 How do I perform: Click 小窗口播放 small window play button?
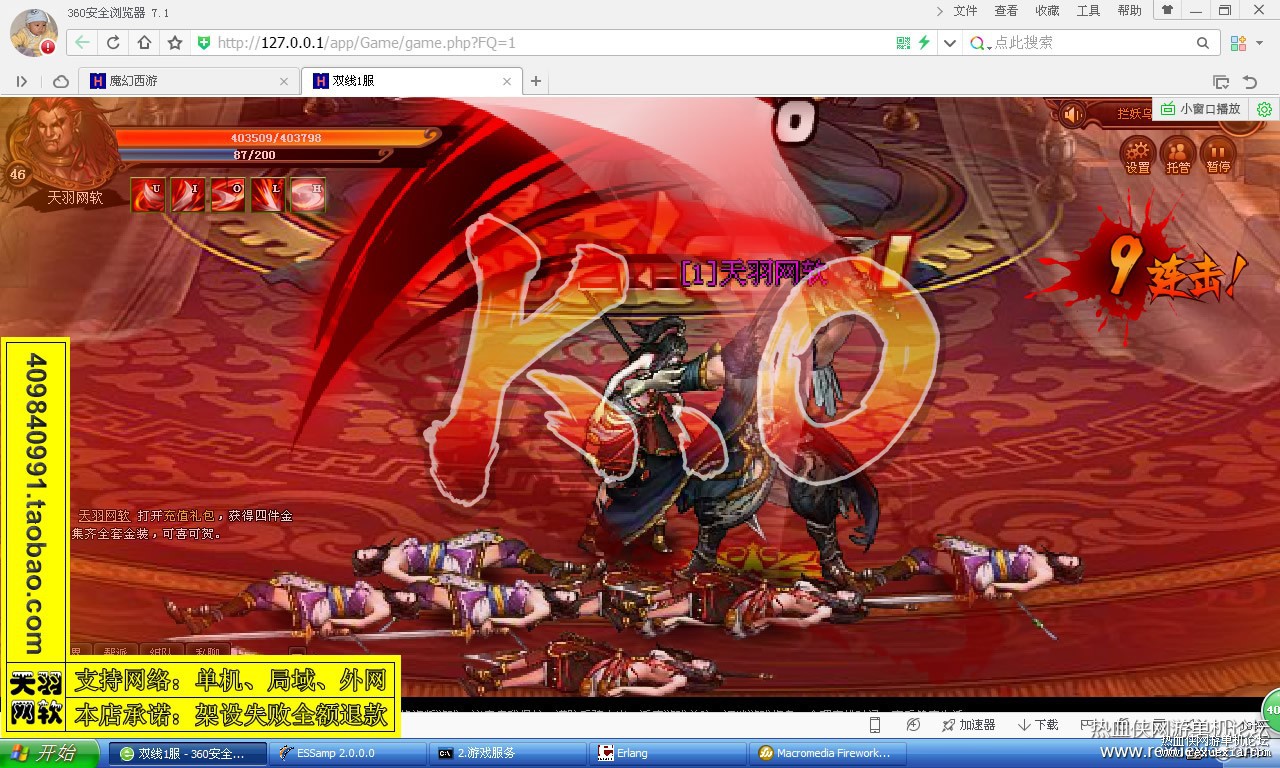[1200, 109]
